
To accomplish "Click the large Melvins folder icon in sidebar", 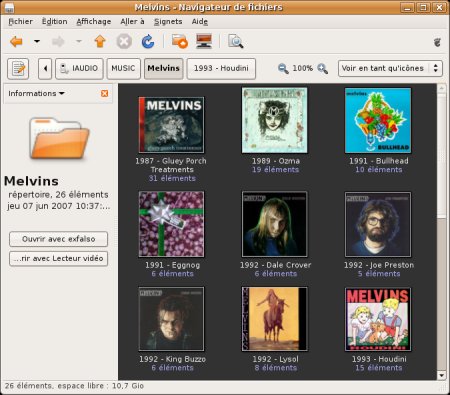I will (x=59, y=138).
